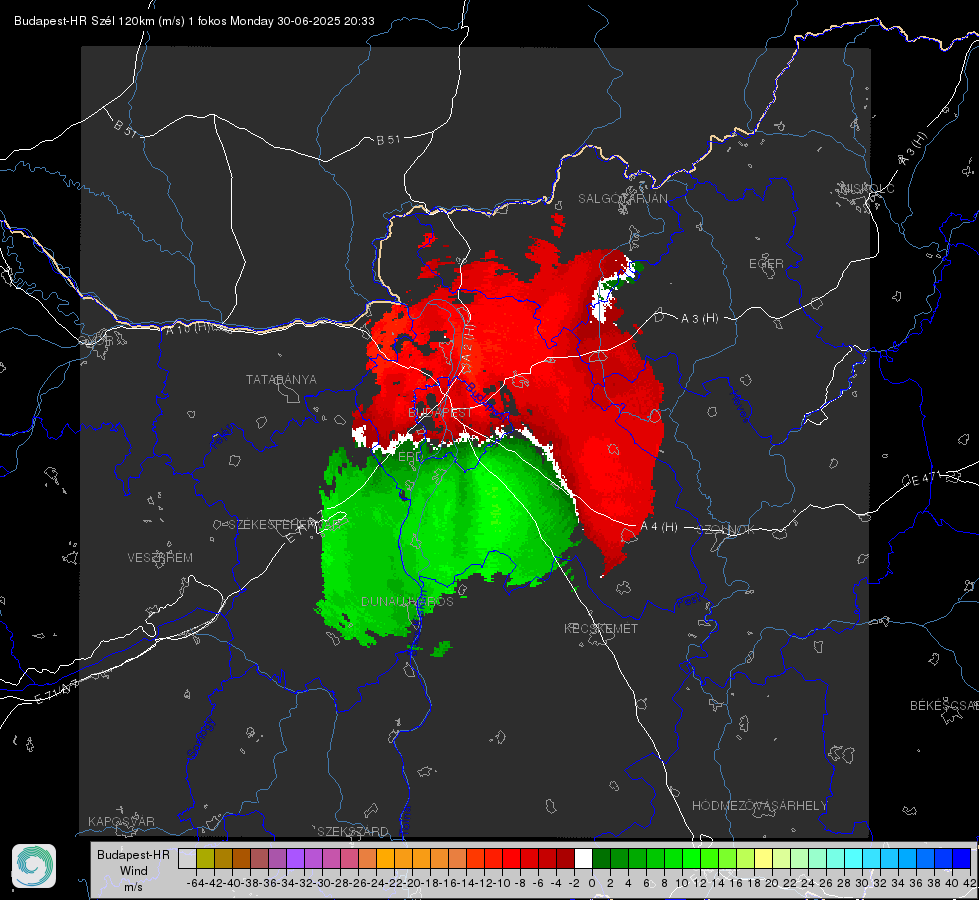Click the blue Somogy county label
This screenshot has height=900, width=979.
point(200,738)
